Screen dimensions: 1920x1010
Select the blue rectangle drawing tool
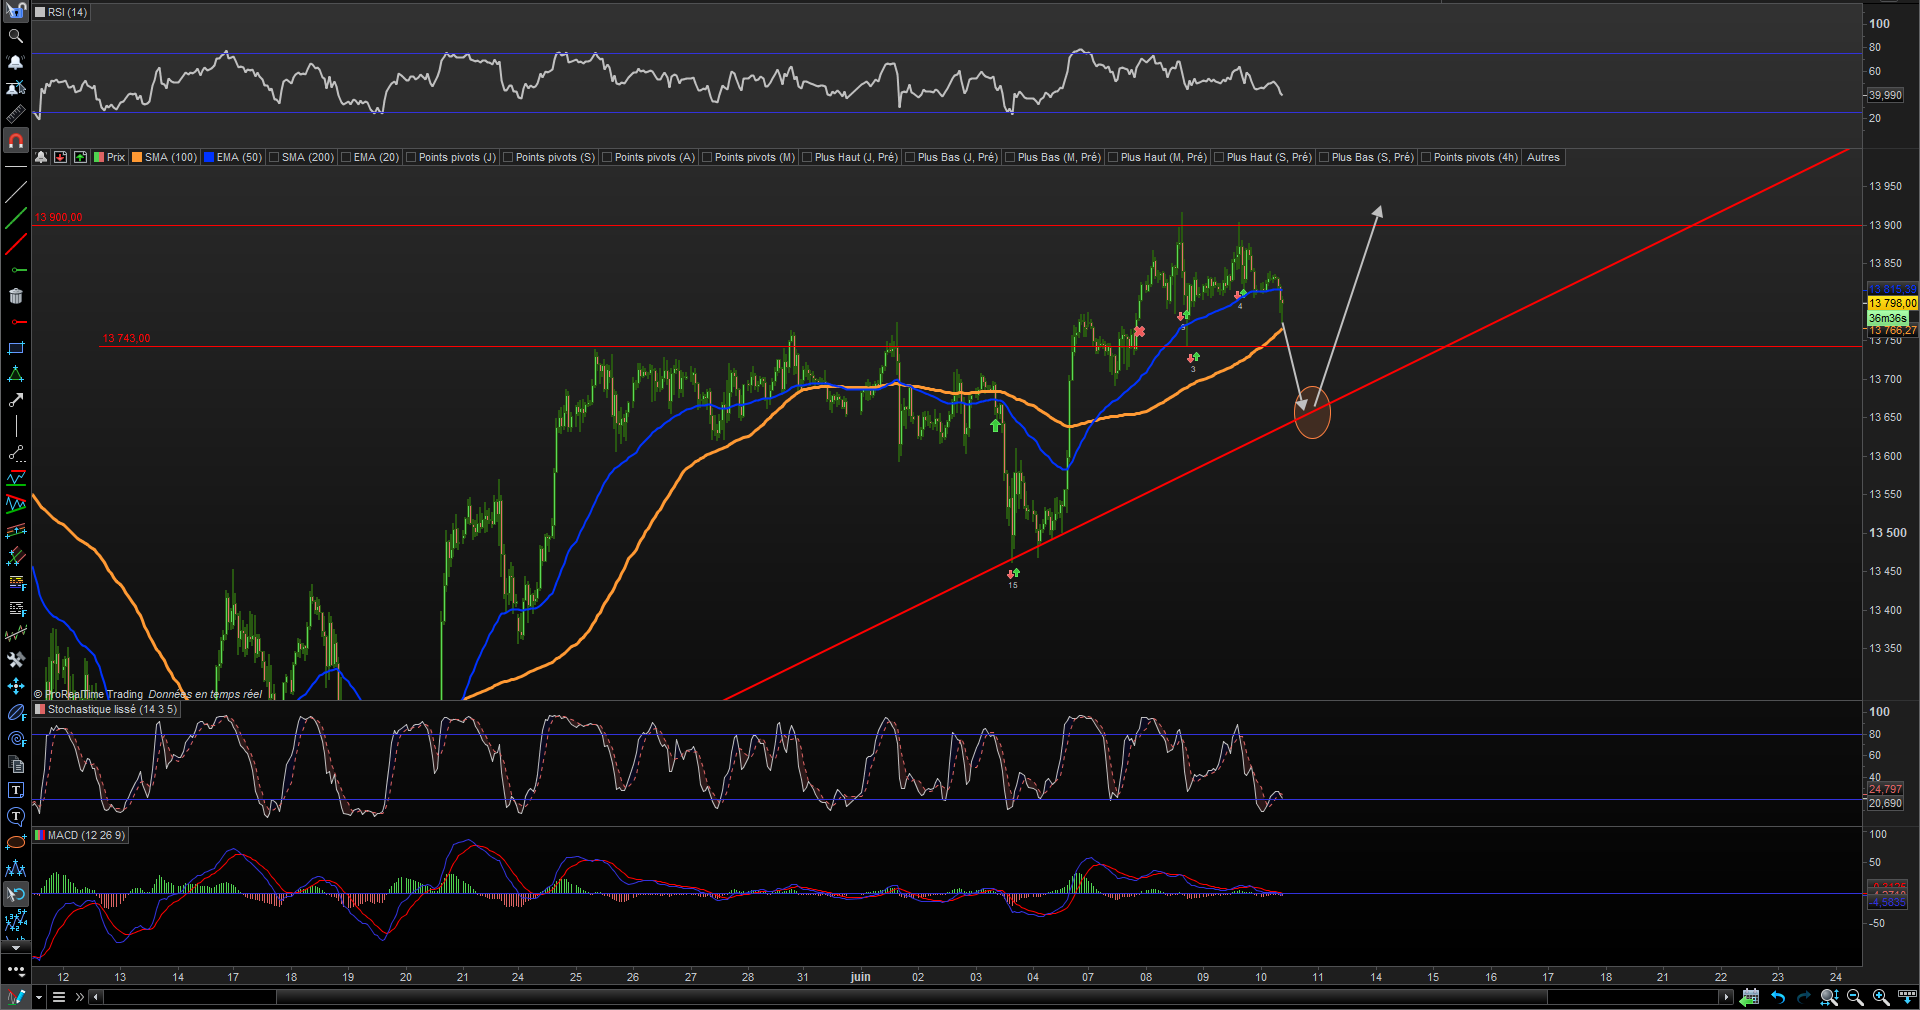(16, 348)
